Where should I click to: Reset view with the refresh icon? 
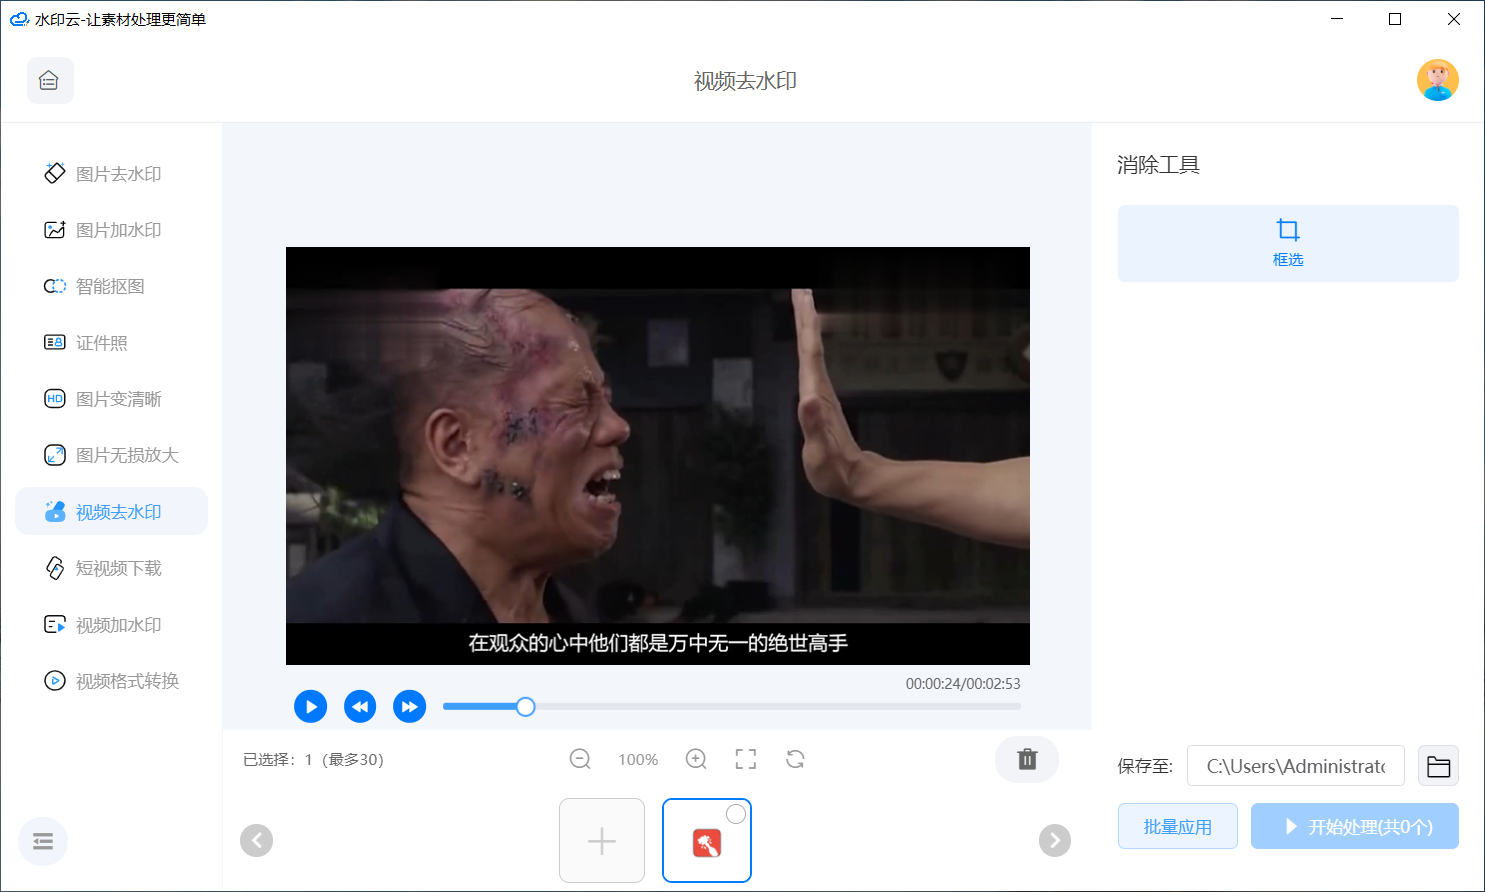pyautogui.click(x=795, y=759)
